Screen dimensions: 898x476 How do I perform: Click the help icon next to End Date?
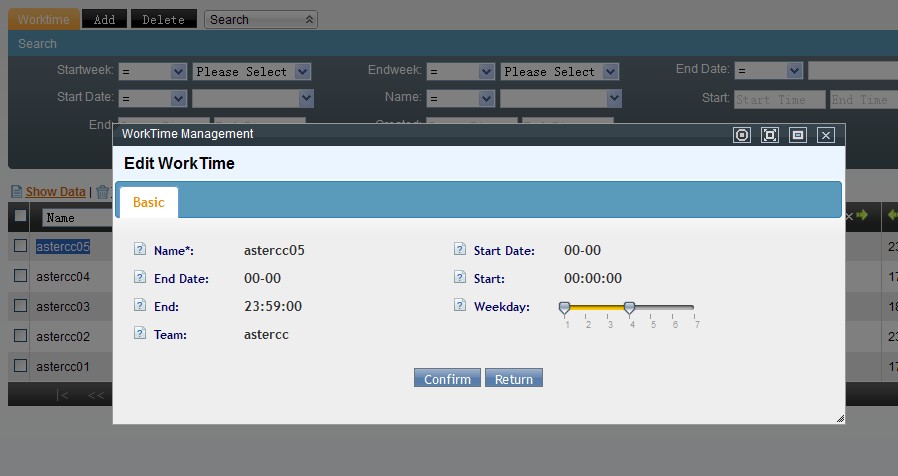pyautogui.click(x=140, y=278)
